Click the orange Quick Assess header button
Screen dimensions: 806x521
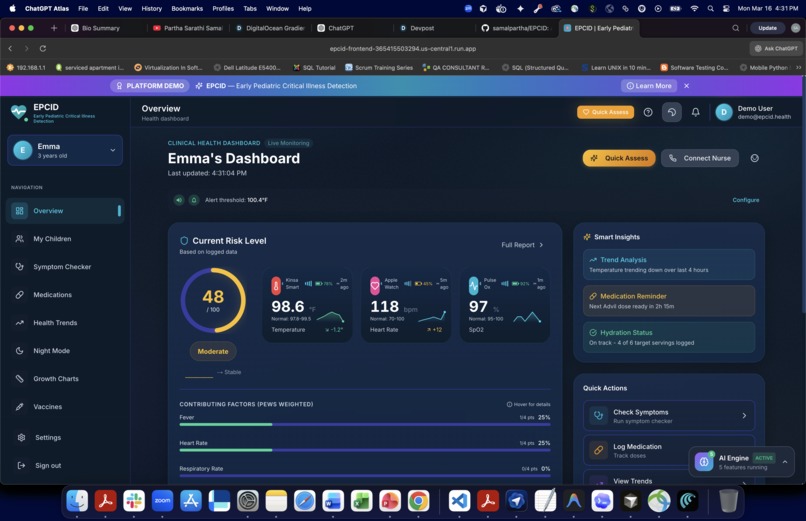point(605,112)
